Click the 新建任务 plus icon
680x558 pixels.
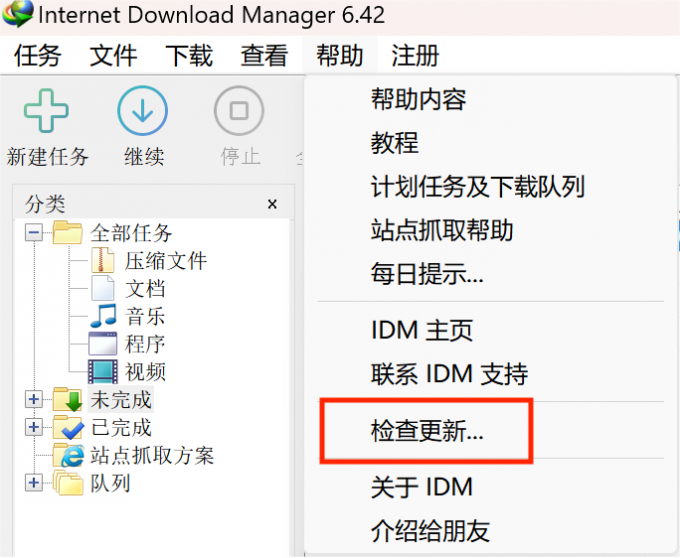coord(46,112)
